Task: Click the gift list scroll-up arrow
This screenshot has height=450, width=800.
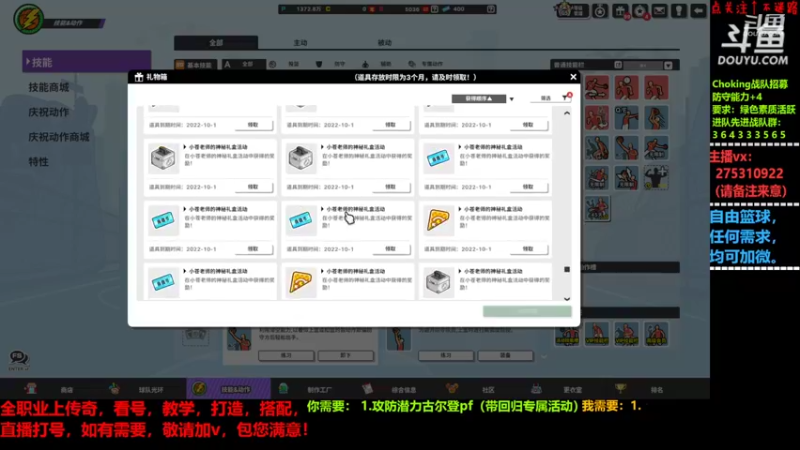Action: point(567,113)
